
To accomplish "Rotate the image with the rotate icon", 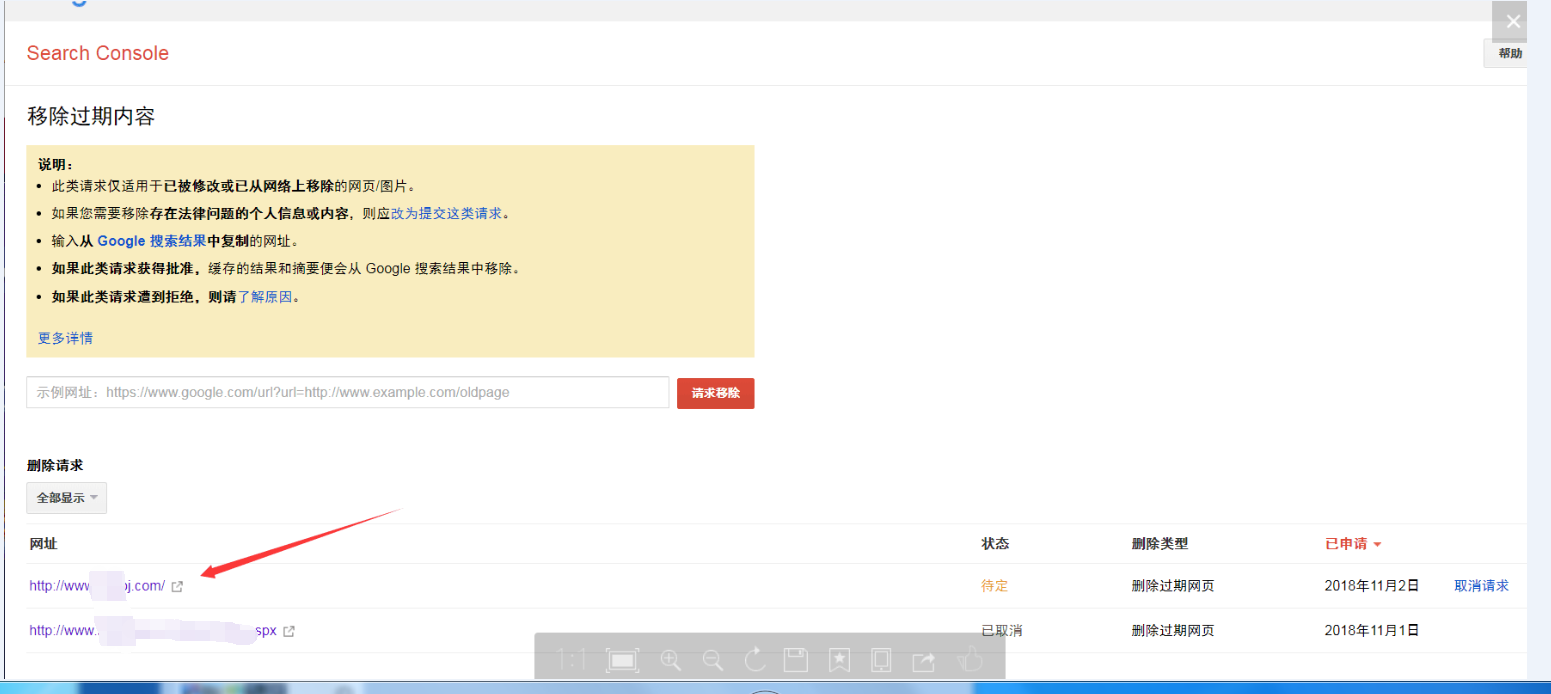I will click(x=755, y=660).
